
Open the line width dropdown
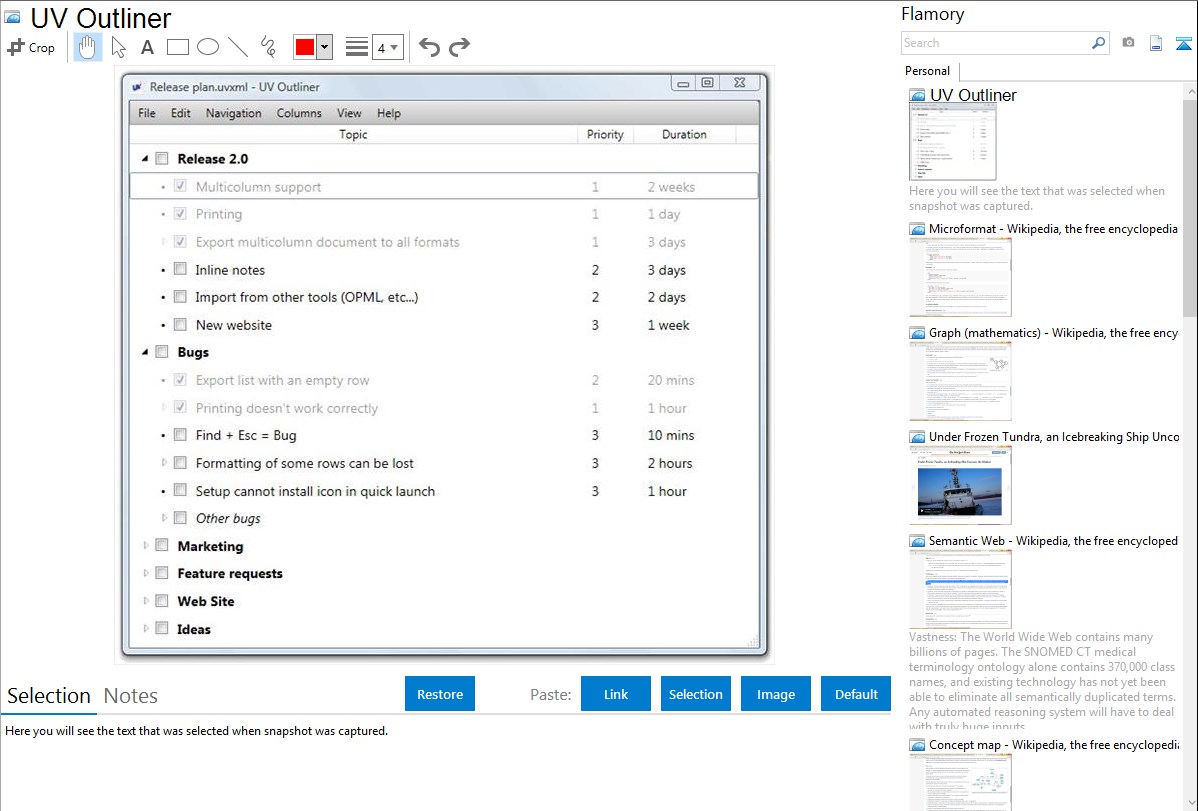point(387,47)
